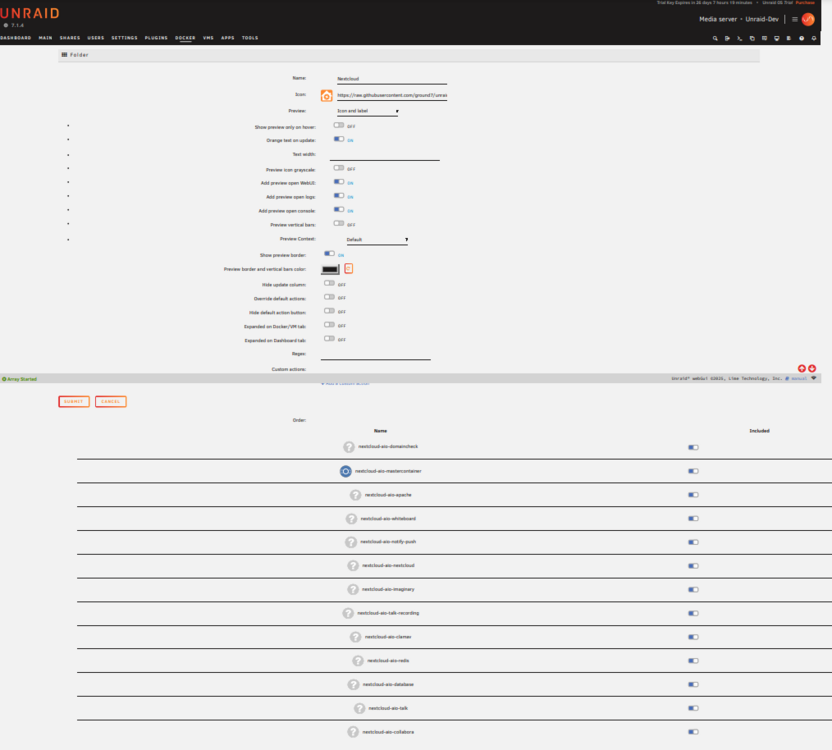The image size is (832, 750).
Task: Toggle Expanded on Dashboard tab switch
Action: click(329, 339)
